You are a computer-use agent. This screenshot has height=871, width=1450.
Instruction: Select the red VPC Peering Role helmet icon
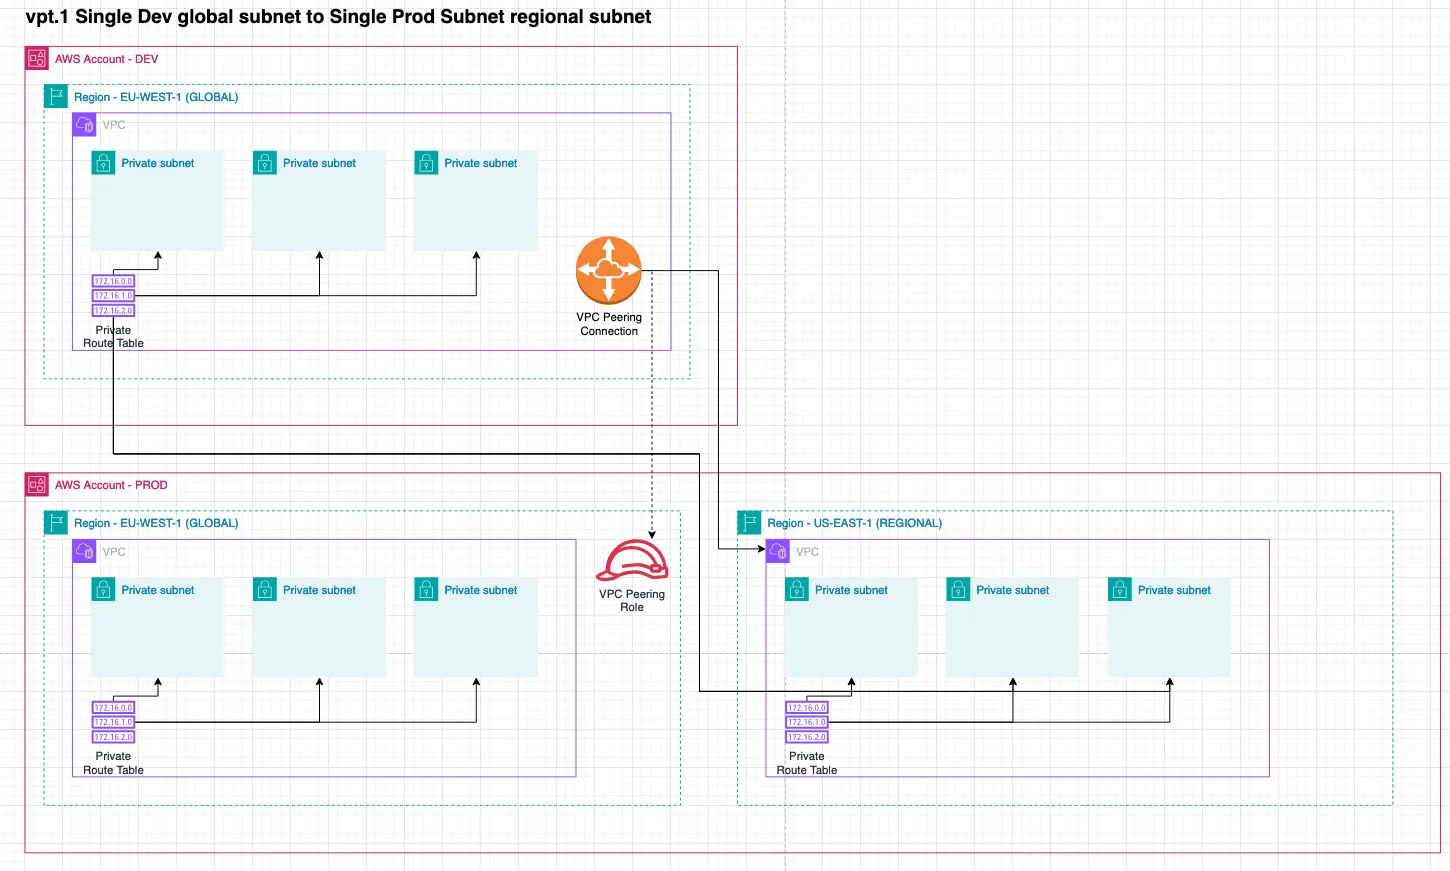pyautogui.click(x=632, y=561)
